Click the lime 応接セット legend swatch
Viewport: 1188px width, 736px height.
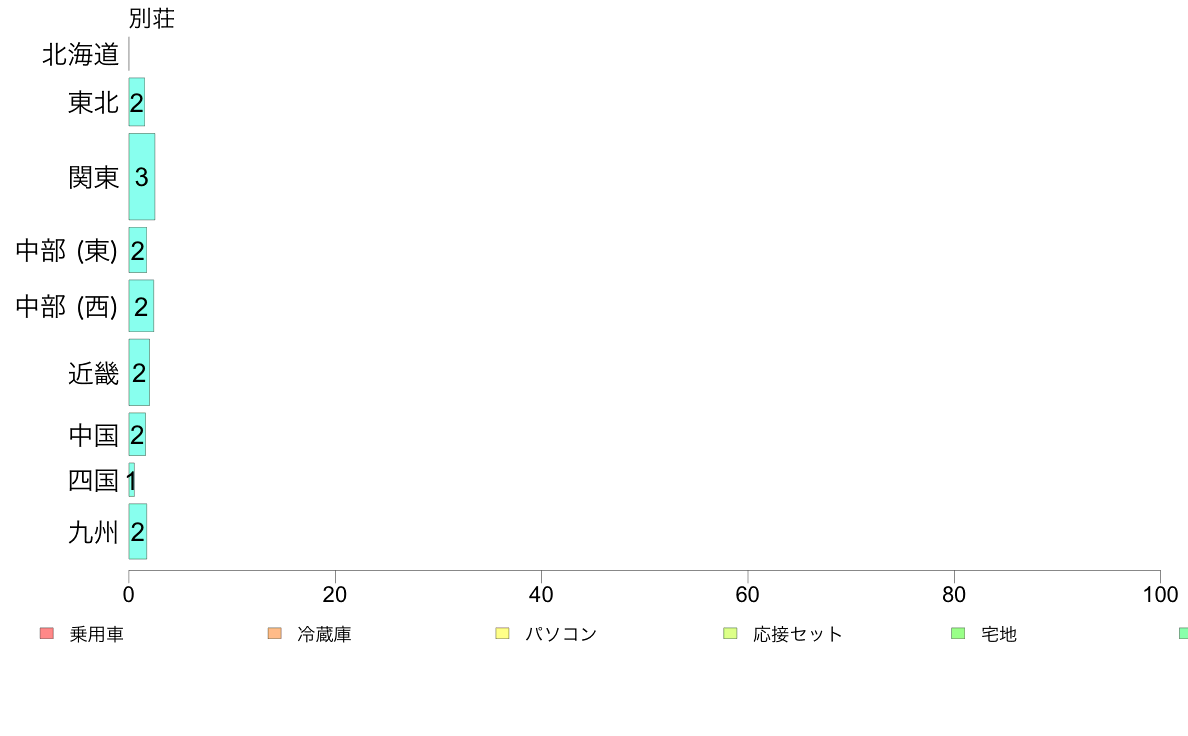point(730,633)
